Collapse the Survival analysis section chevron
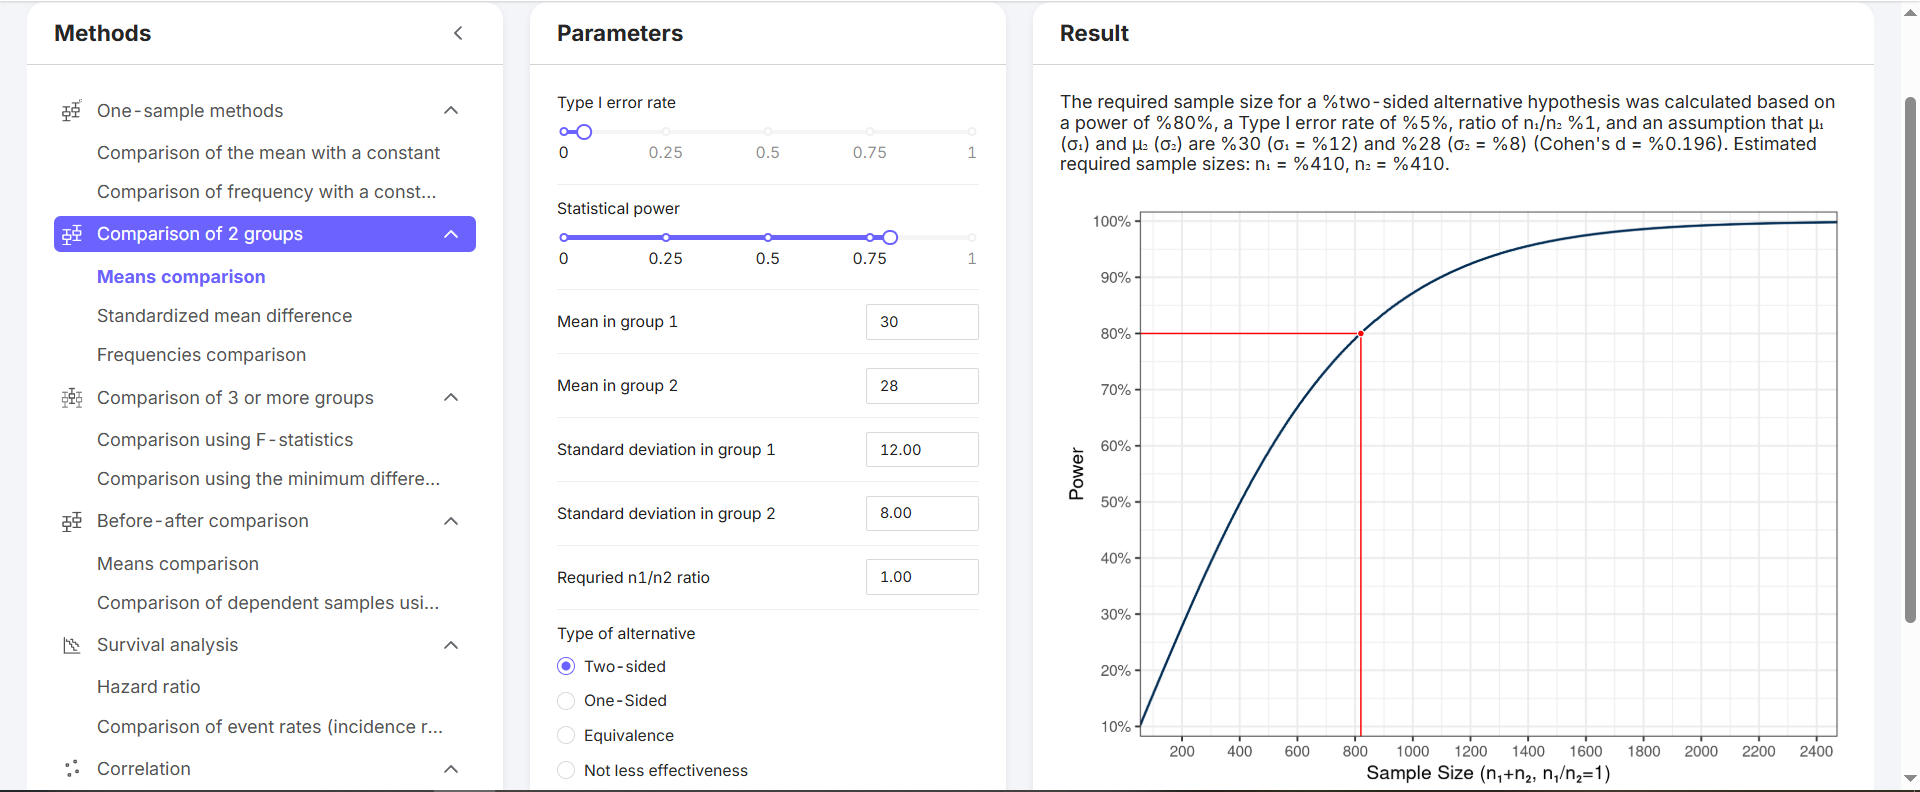1920x792 pixels. click(x=451, y=646)
